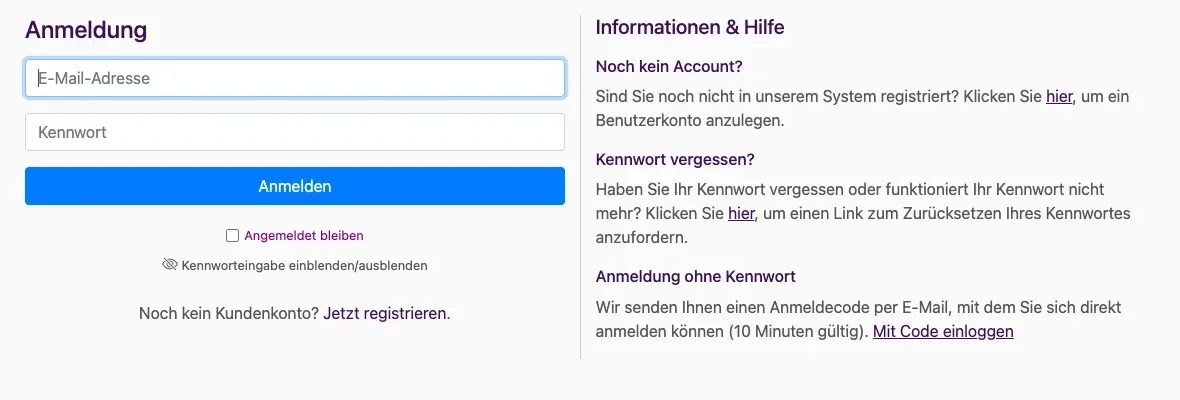The width and height of the screenshot is (1180, 400).
Task: Open the Mit Code einloggen link
Action: (943, 331)
